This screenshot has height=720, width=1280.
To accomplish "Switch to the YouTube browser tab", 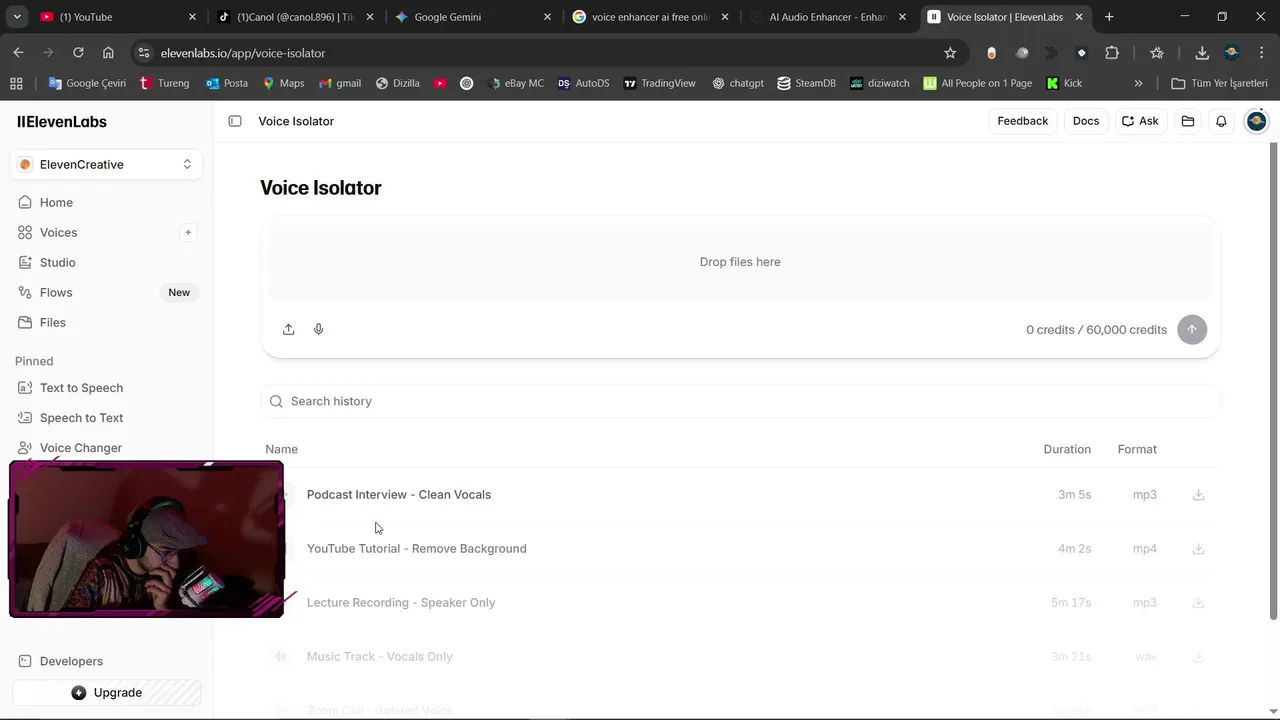I will tap(118, 17).
